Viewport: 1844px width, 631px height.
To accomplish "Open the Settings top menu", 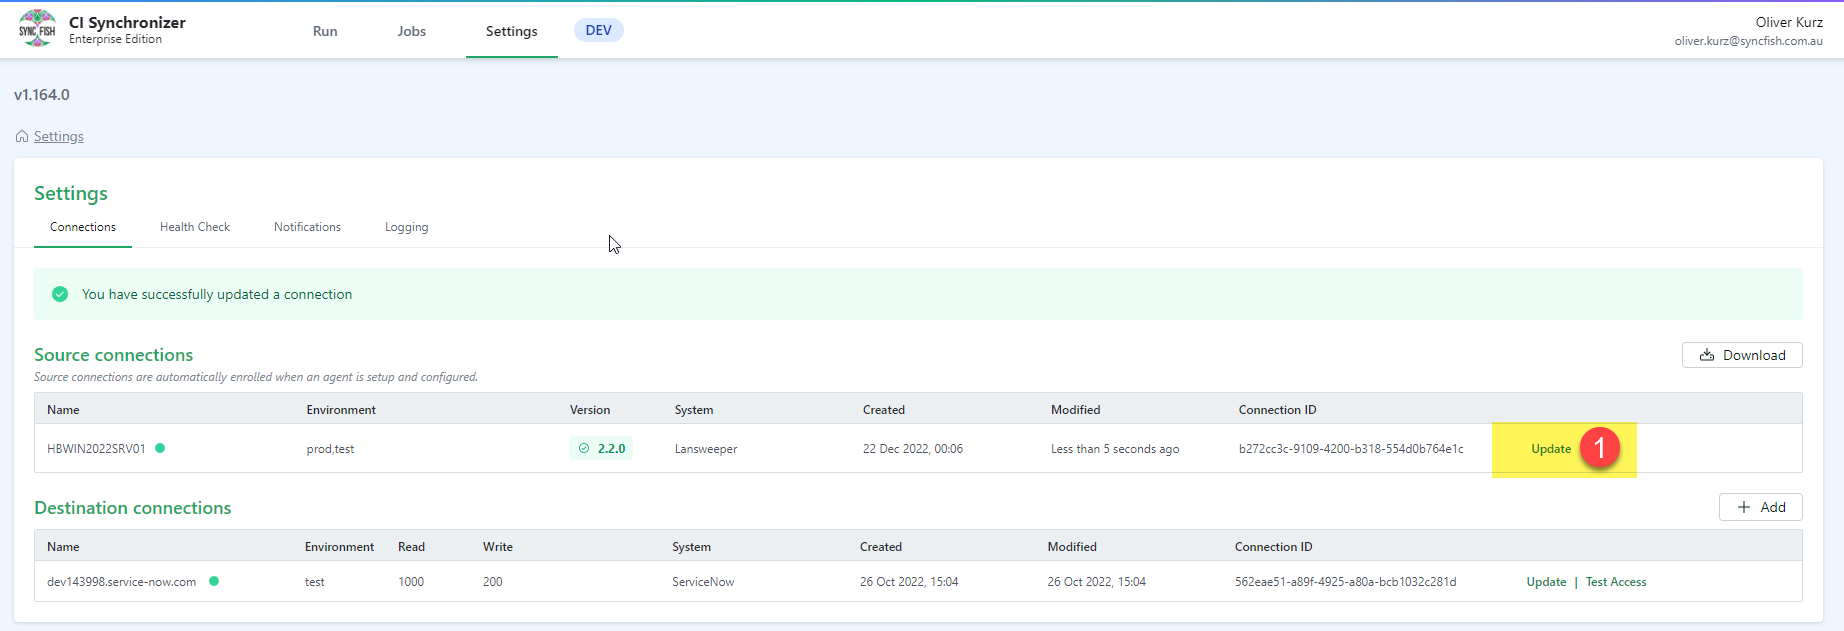I will click(512, 31).
